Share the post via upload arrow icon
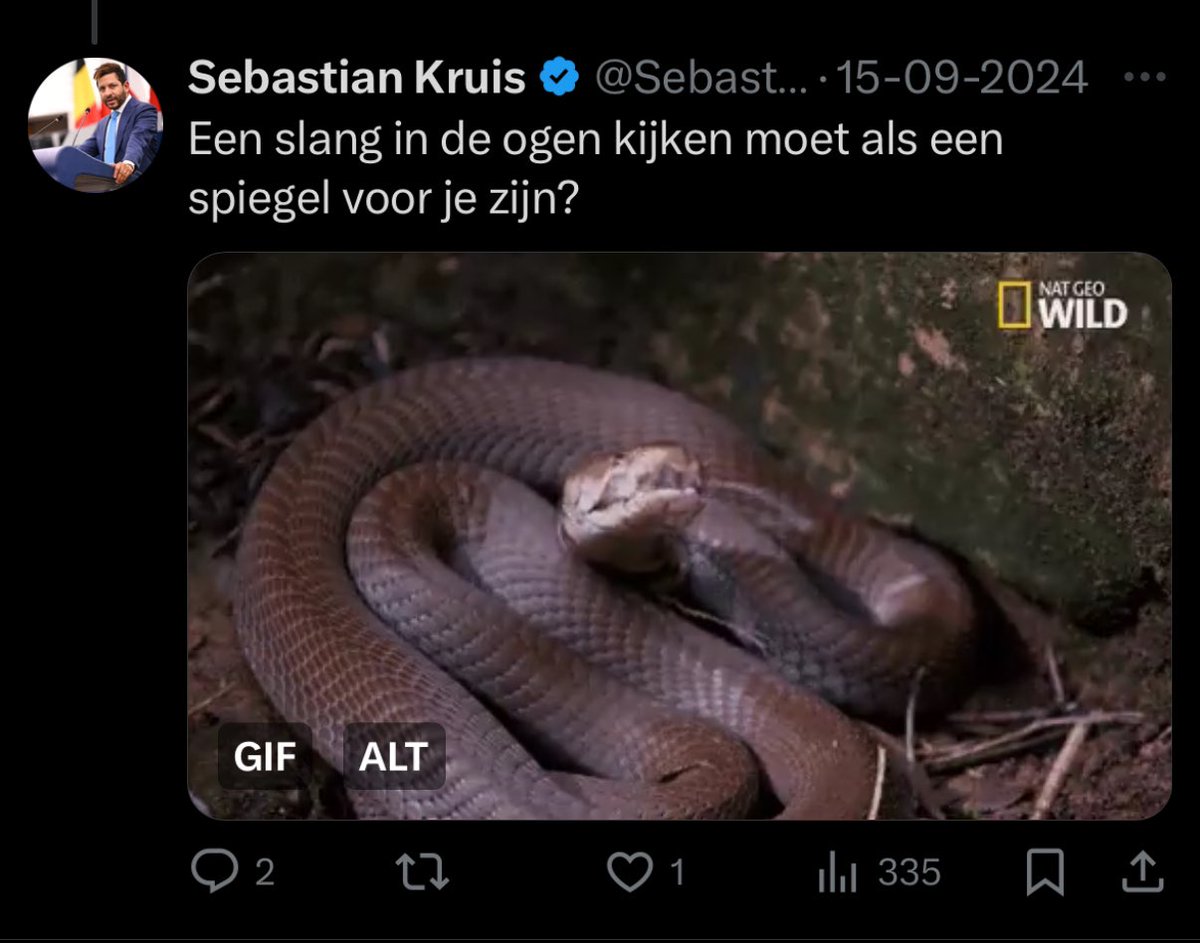The image size is (1200, 943). coord(1143,872)
